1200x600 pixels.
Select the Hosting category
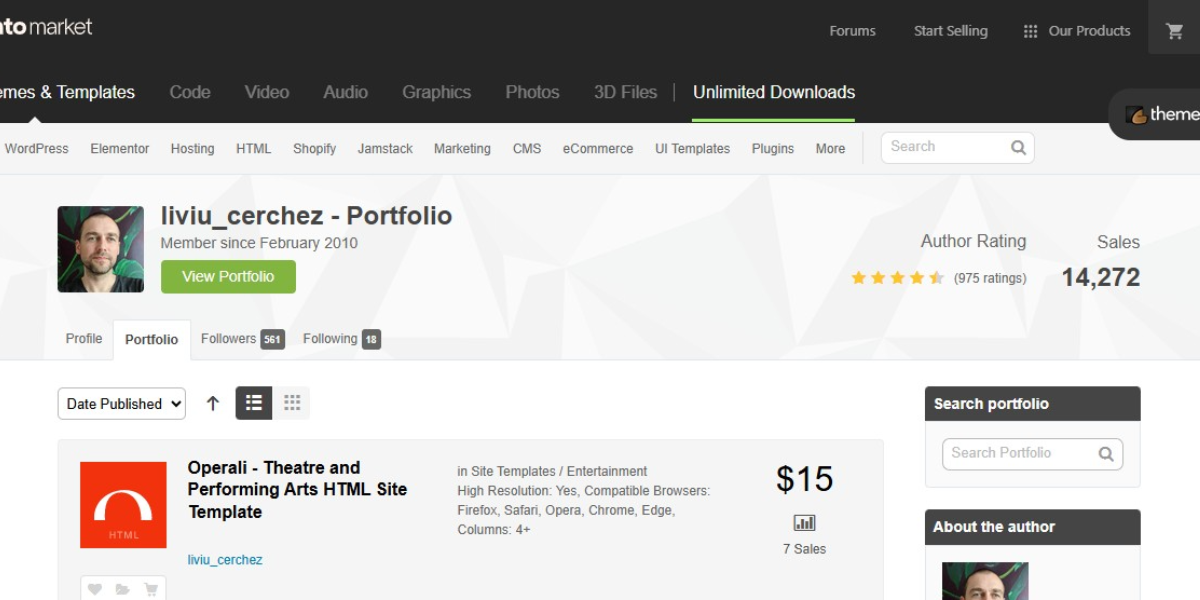[193, 148]
